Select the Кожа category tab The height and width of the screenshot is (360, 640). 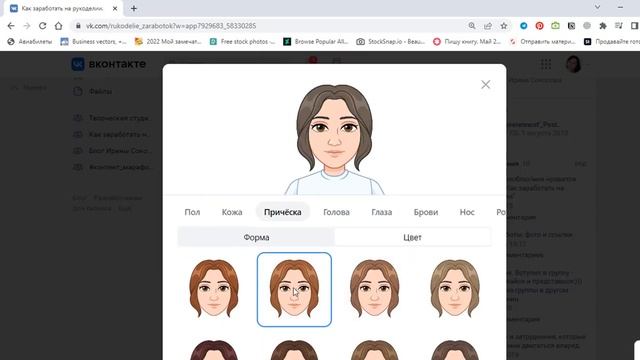pos(232,212)
